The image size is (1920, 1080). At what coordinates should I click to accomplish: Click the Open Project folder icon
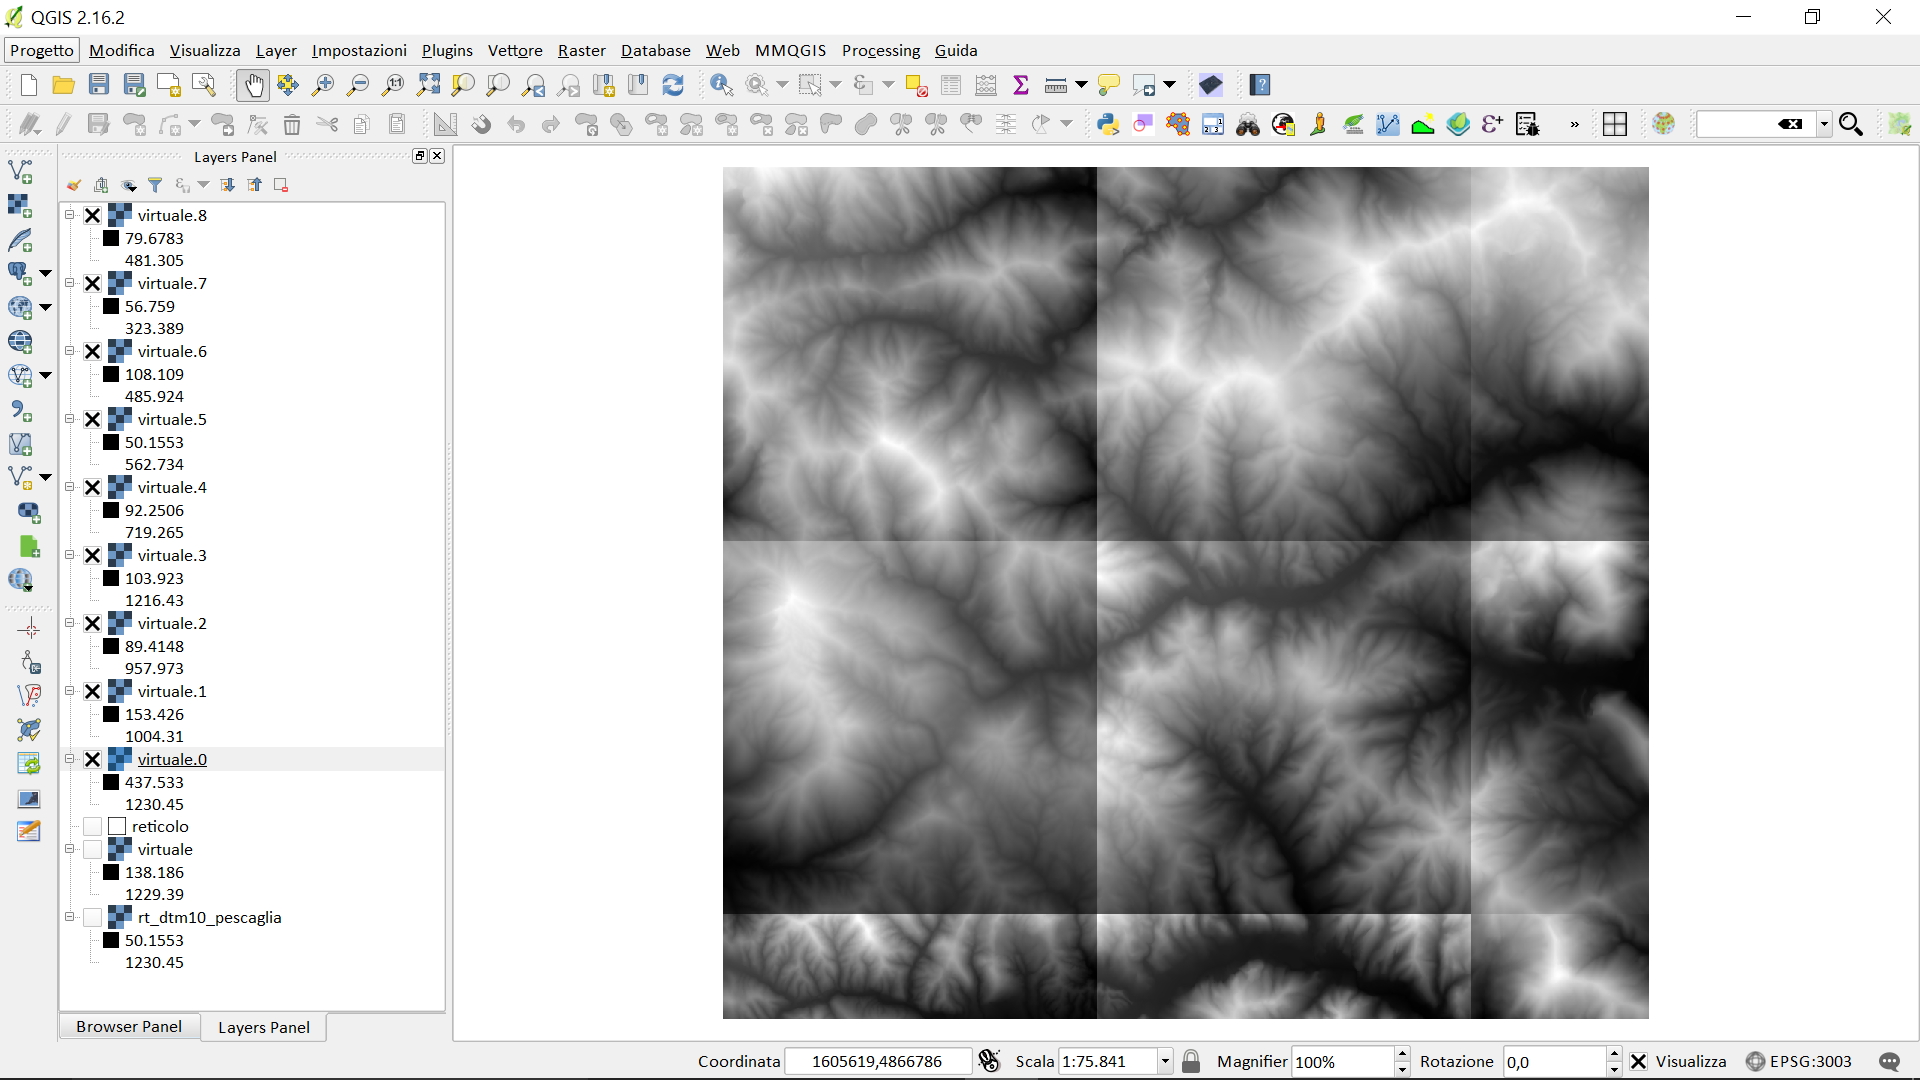(63, 86)
